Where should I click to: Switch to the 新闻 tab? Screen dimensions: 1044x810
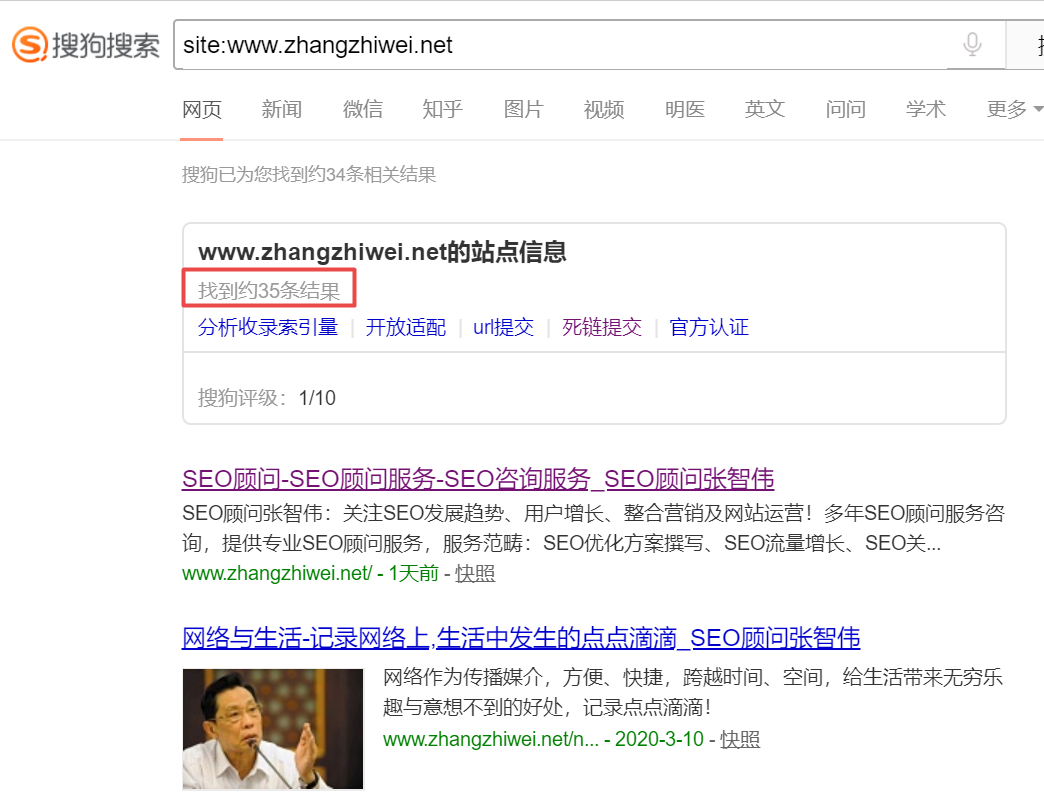(282, 109)
